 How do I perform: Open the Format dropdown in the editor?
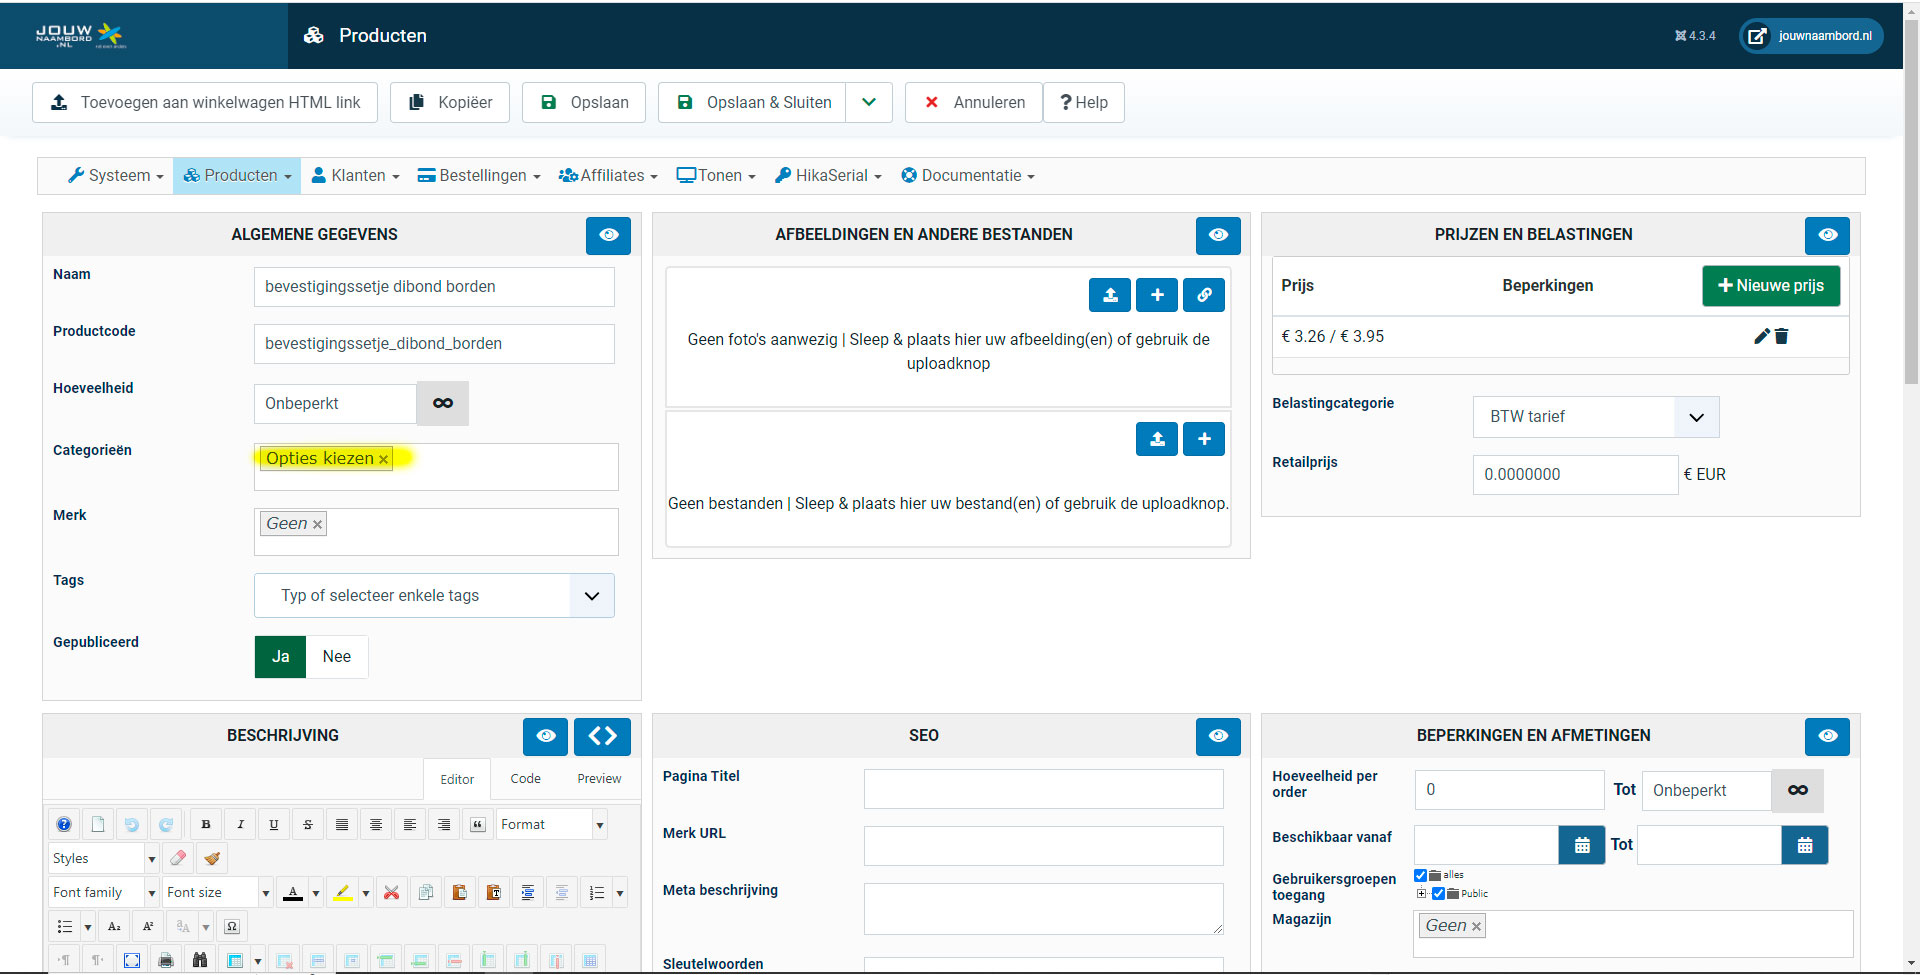click(552, 825)
